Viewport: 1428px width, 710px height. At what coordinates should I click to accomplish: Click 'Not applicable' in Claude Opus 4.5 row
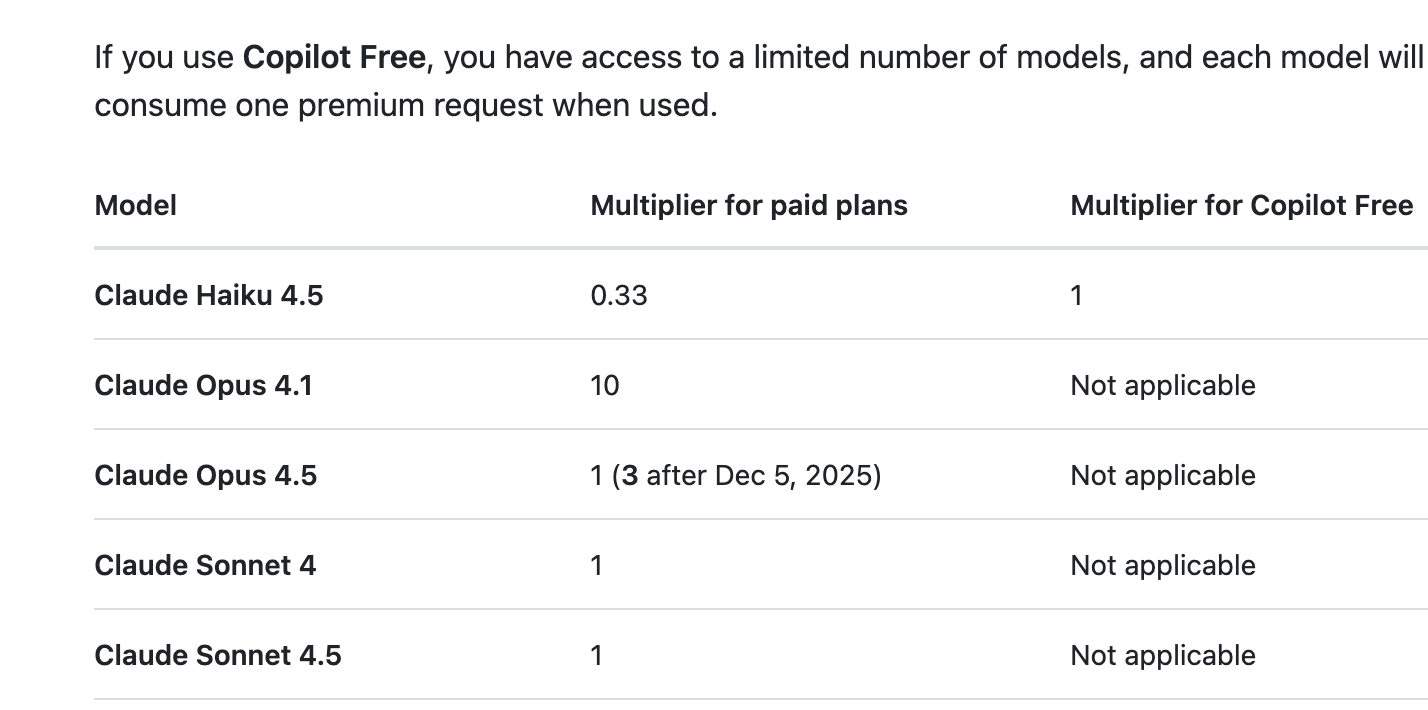click(x=1163, y=476)
